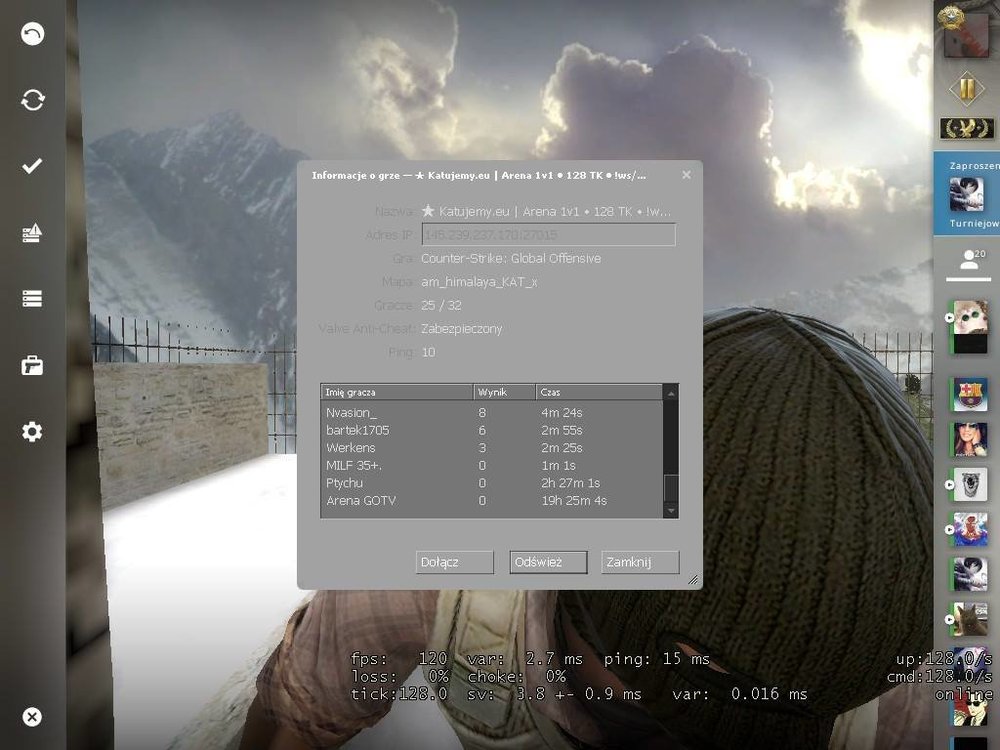Sort by Czas column header
The height and width of the screenshot is (750, 1000).
599,392
